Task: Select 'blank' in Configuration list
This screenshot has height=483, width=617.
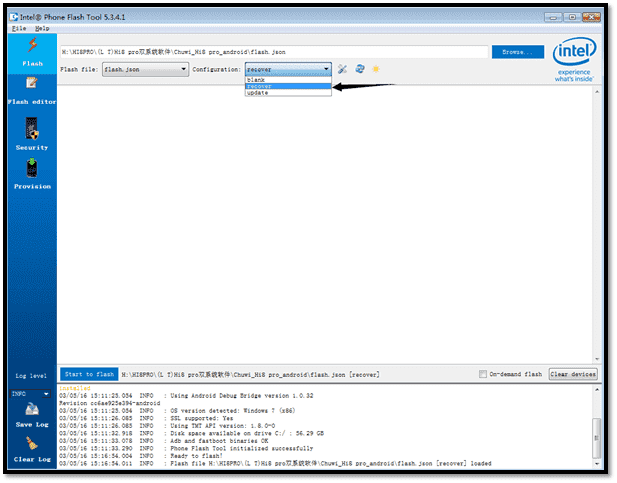Action: [288, 80]
